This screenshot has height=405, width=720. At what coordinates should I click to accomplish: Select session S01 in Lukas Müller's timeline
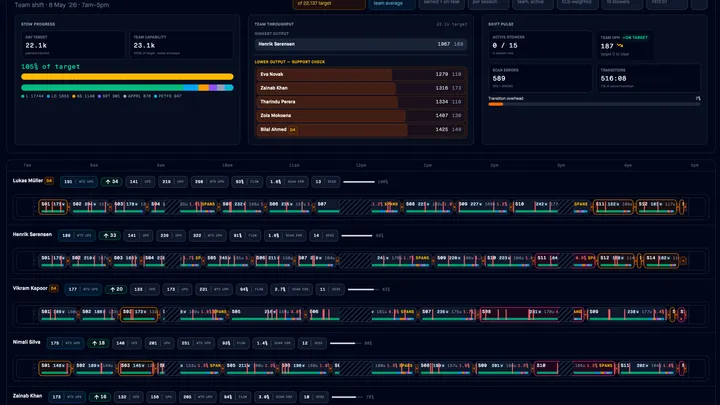point(53,207)
